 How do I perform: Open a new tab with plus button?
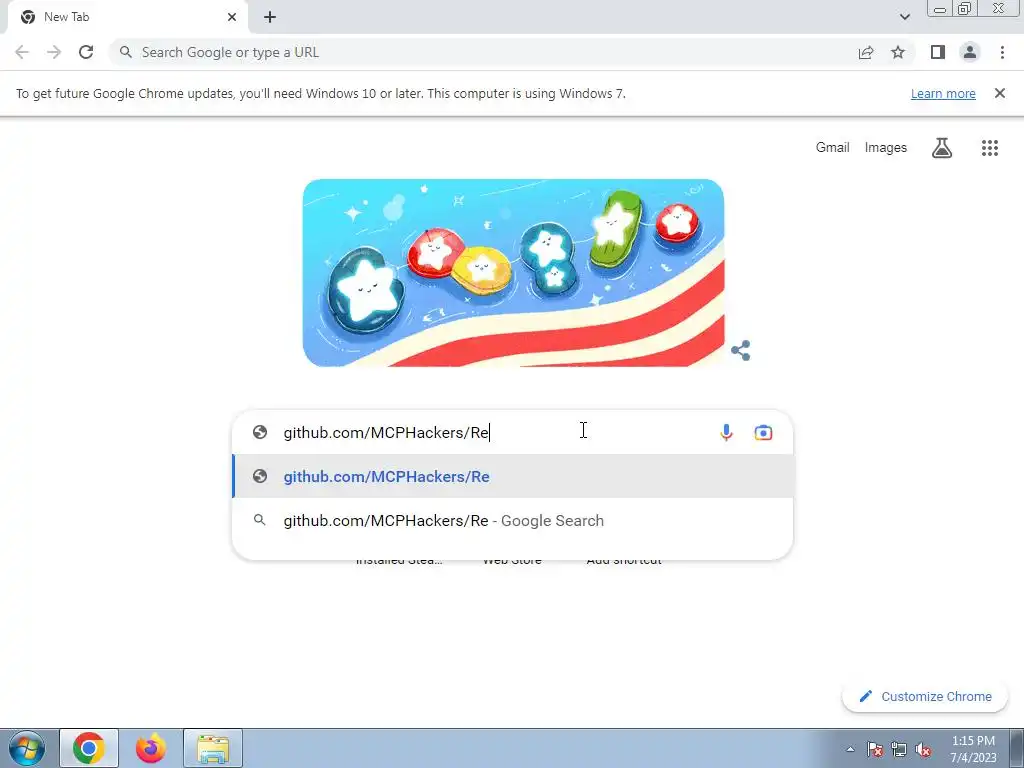tap(270, 17)
